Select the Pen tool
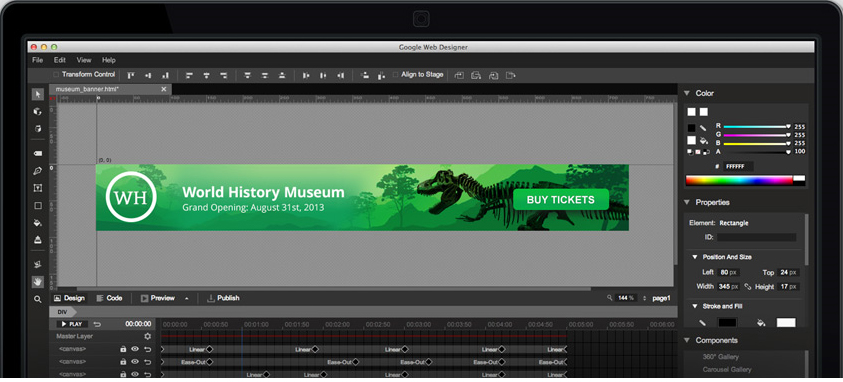The width and height of the screenshot is (843, 382). point(38,171)
